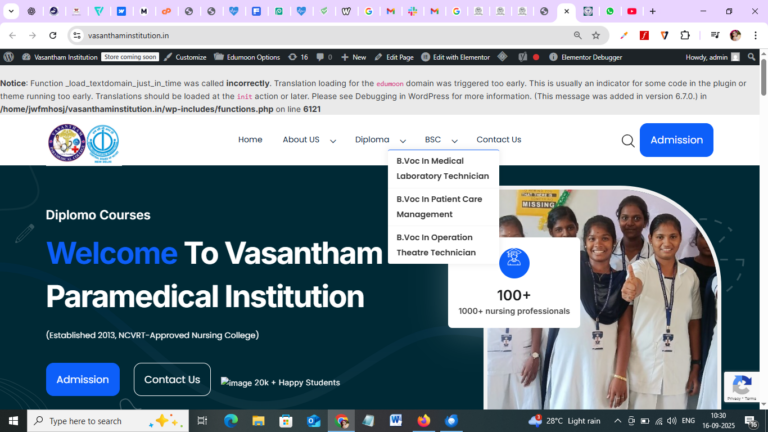Click the site search magnifier icon
Screen dimensions: 768x432
[x=628, y=141]
